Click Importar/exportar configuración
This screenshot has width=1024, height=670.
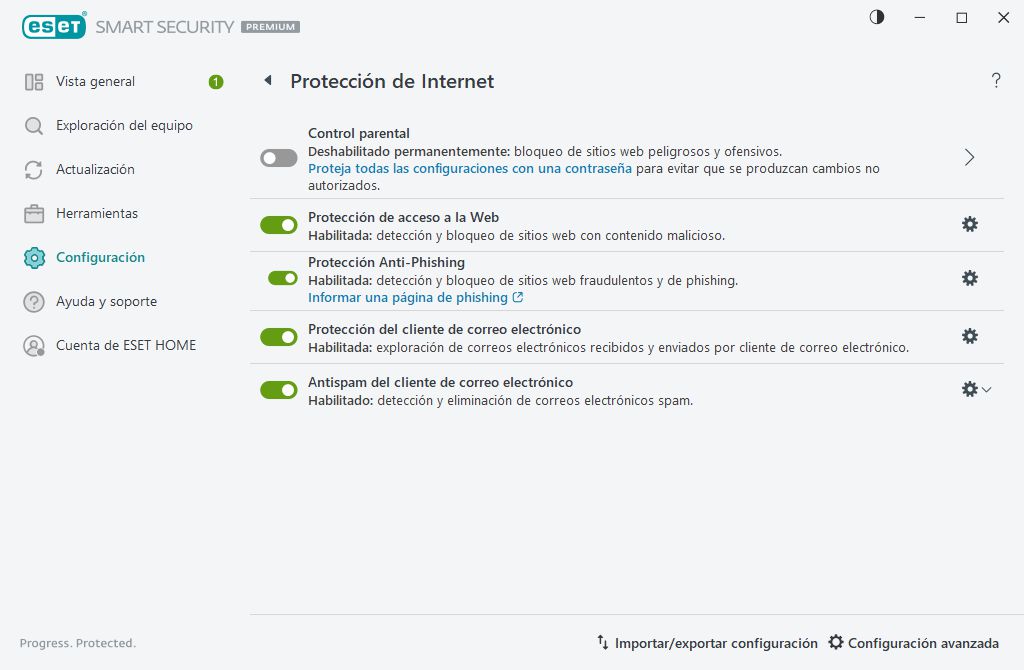[x=714, y=643]
